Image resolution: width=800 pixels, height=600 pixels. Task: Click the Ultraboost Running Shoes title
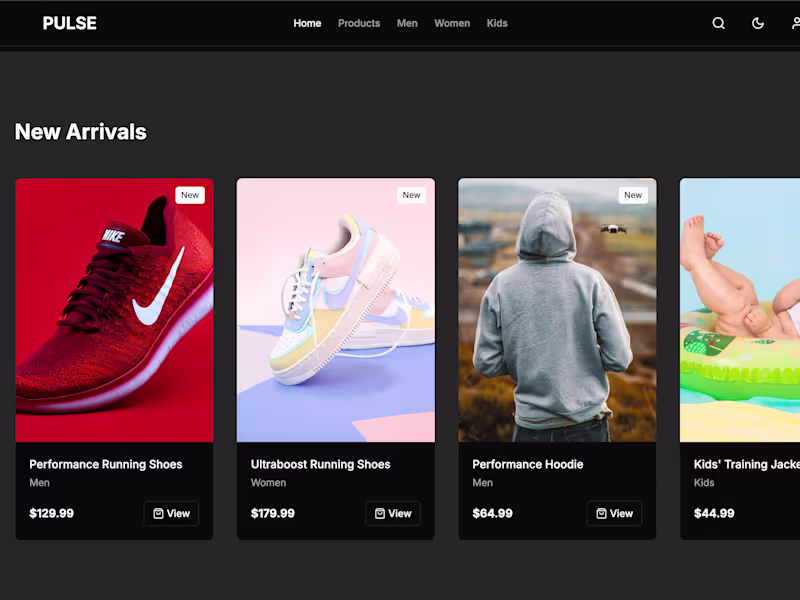[x=320, y=464]
